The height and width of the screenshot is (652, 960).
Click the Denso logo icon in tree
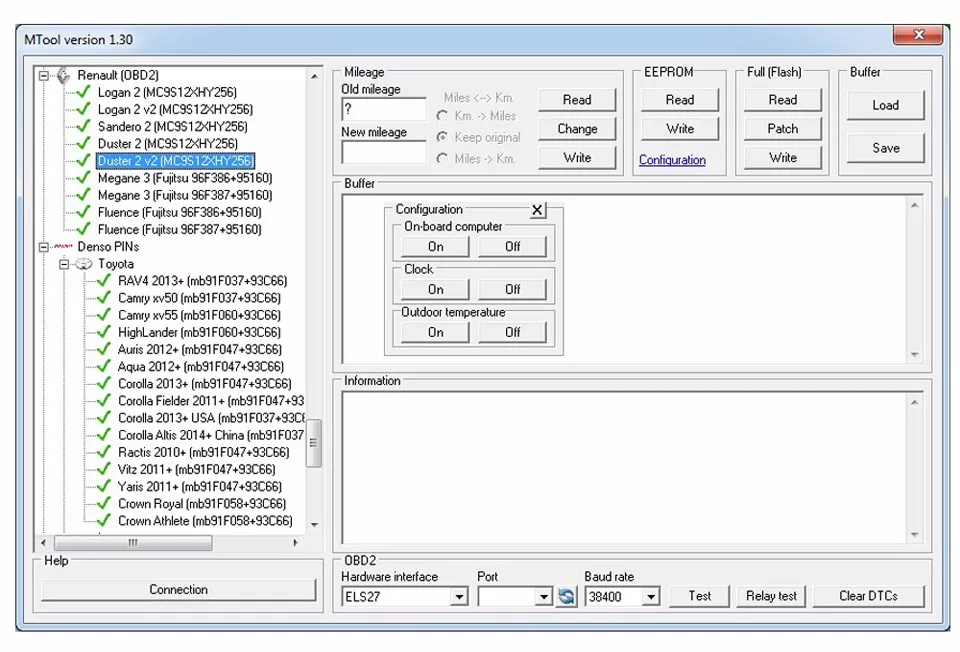[x=63, y=246]
